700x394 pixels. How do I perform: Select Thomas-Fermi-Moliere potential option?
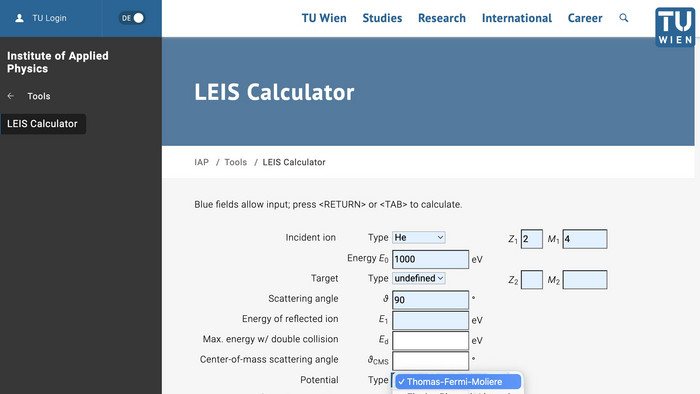pyautogui.click(x=458, y=382)
